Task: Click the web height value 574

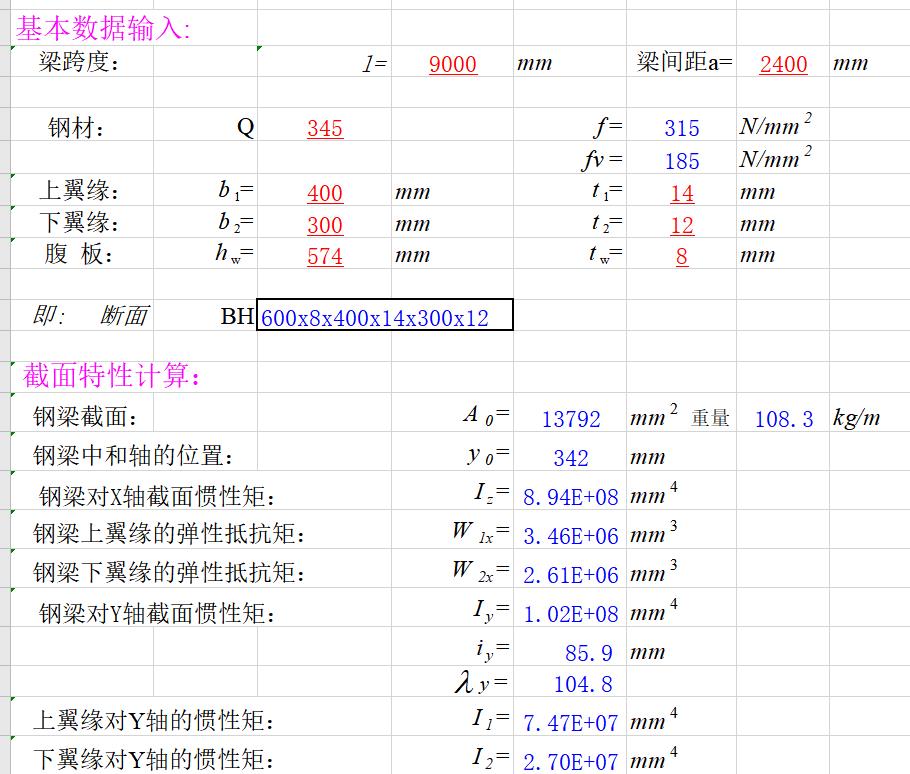Action: coord(324,254)
